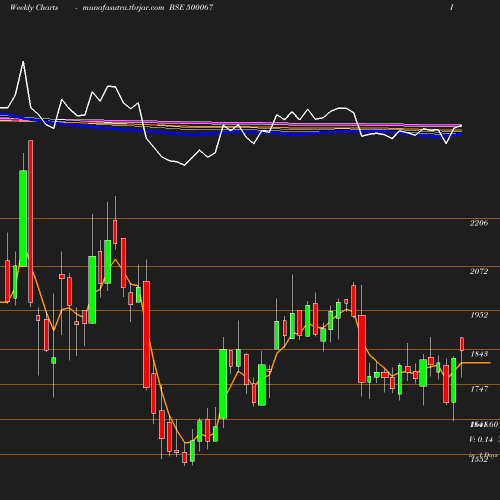Click the "V: 0.14" volume readout
Viewport: 500px width, 500px height.
click(x=481, y=439)
